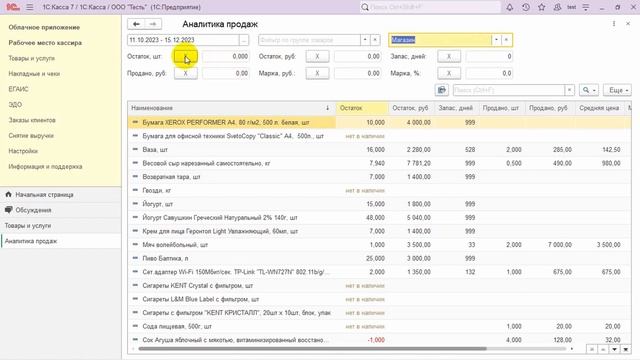Viewport: 640px width, 360px height.
Task: Click the Остаток column header
Action: pos(362,108)
